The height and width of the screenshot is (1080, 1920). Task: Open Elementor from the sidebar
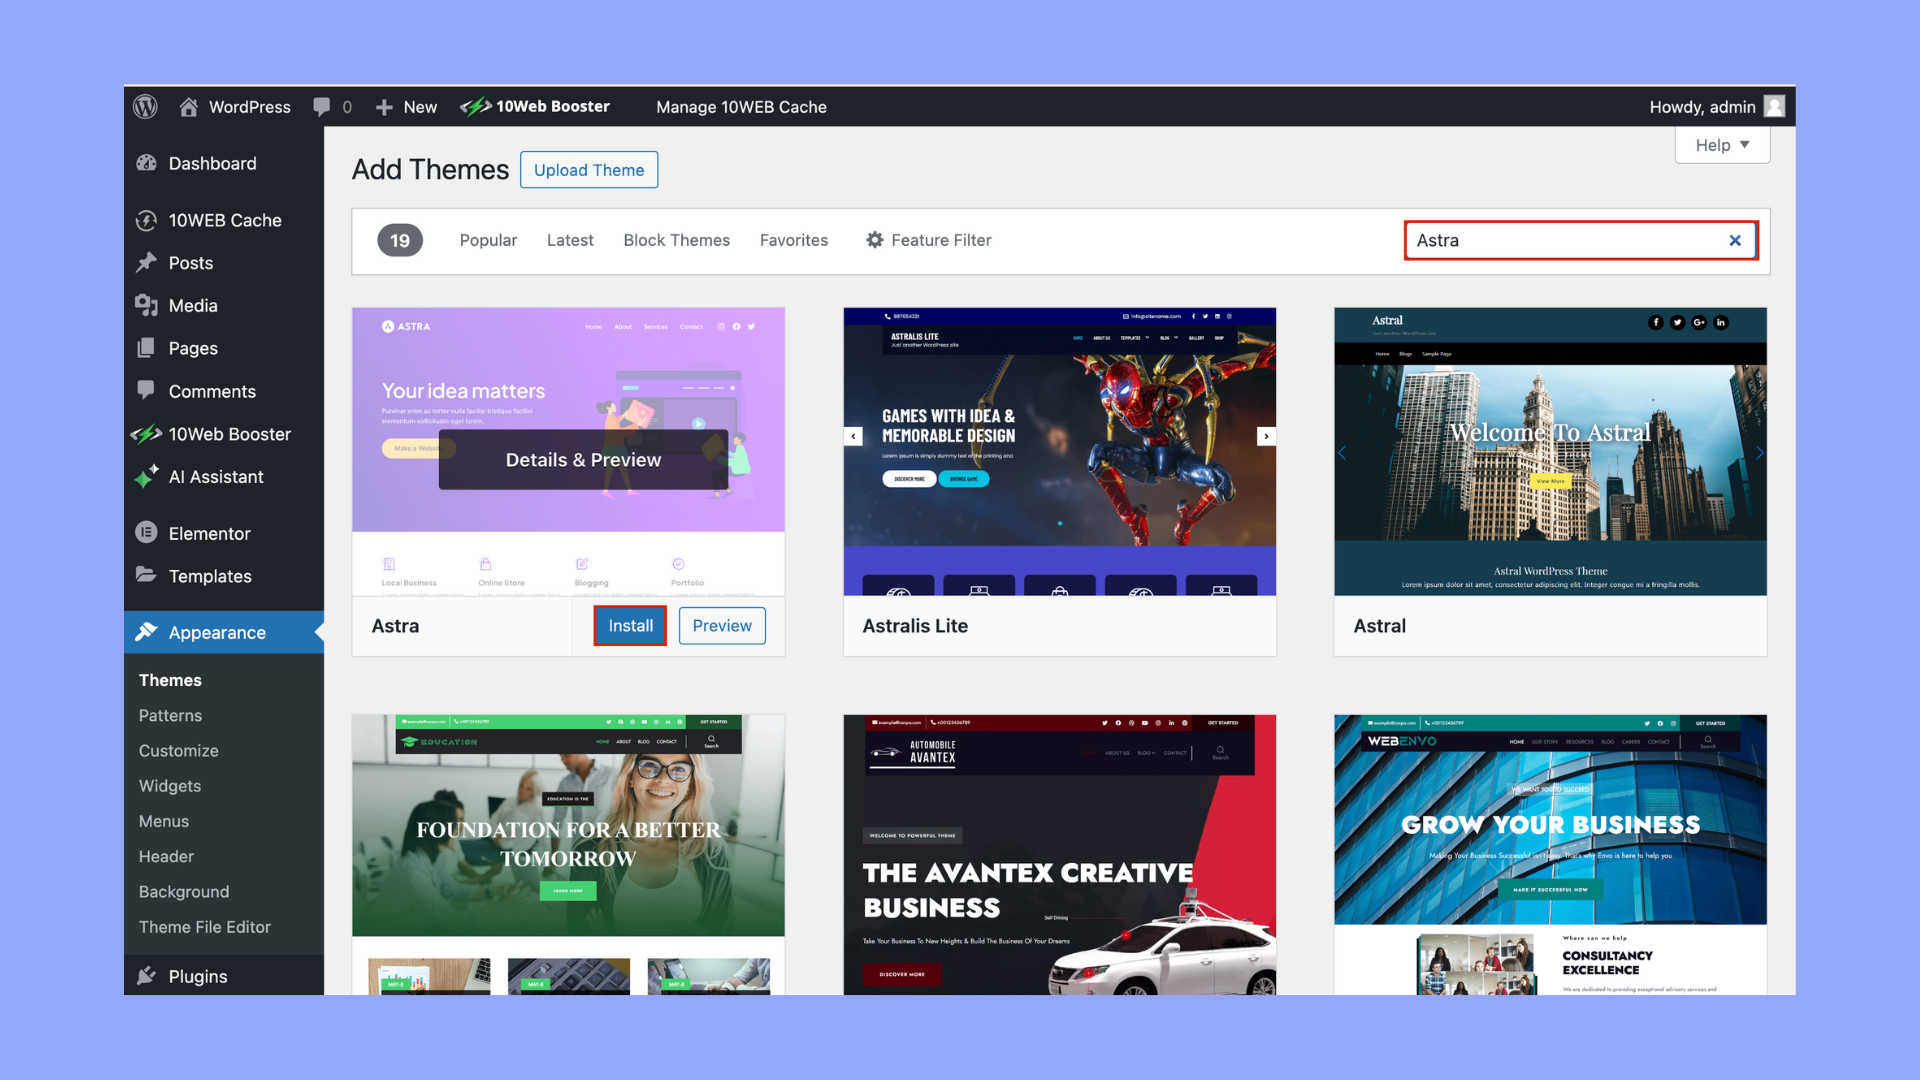209,534
